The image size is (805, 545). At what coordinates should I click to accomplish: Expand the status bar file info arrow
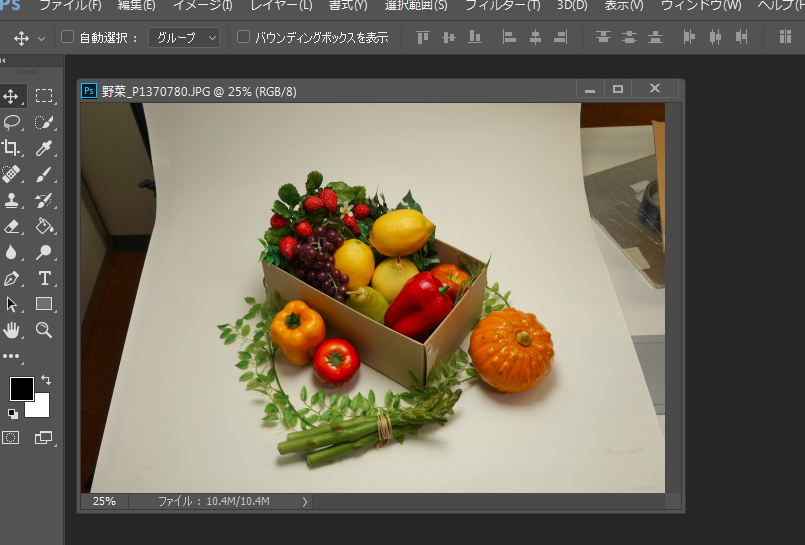click(304, 502)
